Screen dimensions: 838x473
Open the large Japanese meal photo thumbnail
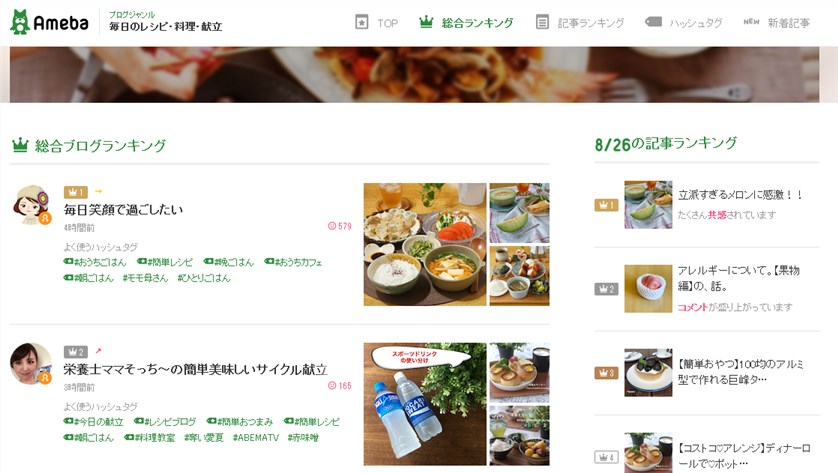coord(425,244)
